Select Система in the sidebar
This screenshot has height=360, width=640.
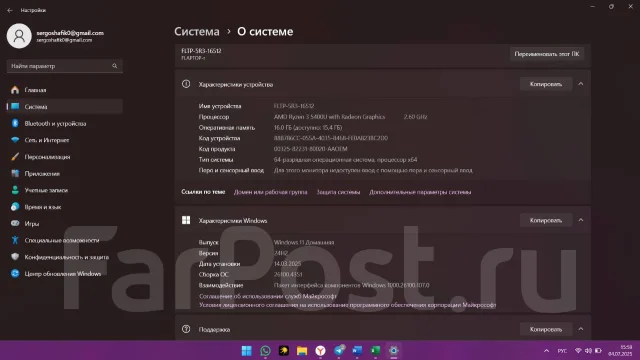click(64, 107)
